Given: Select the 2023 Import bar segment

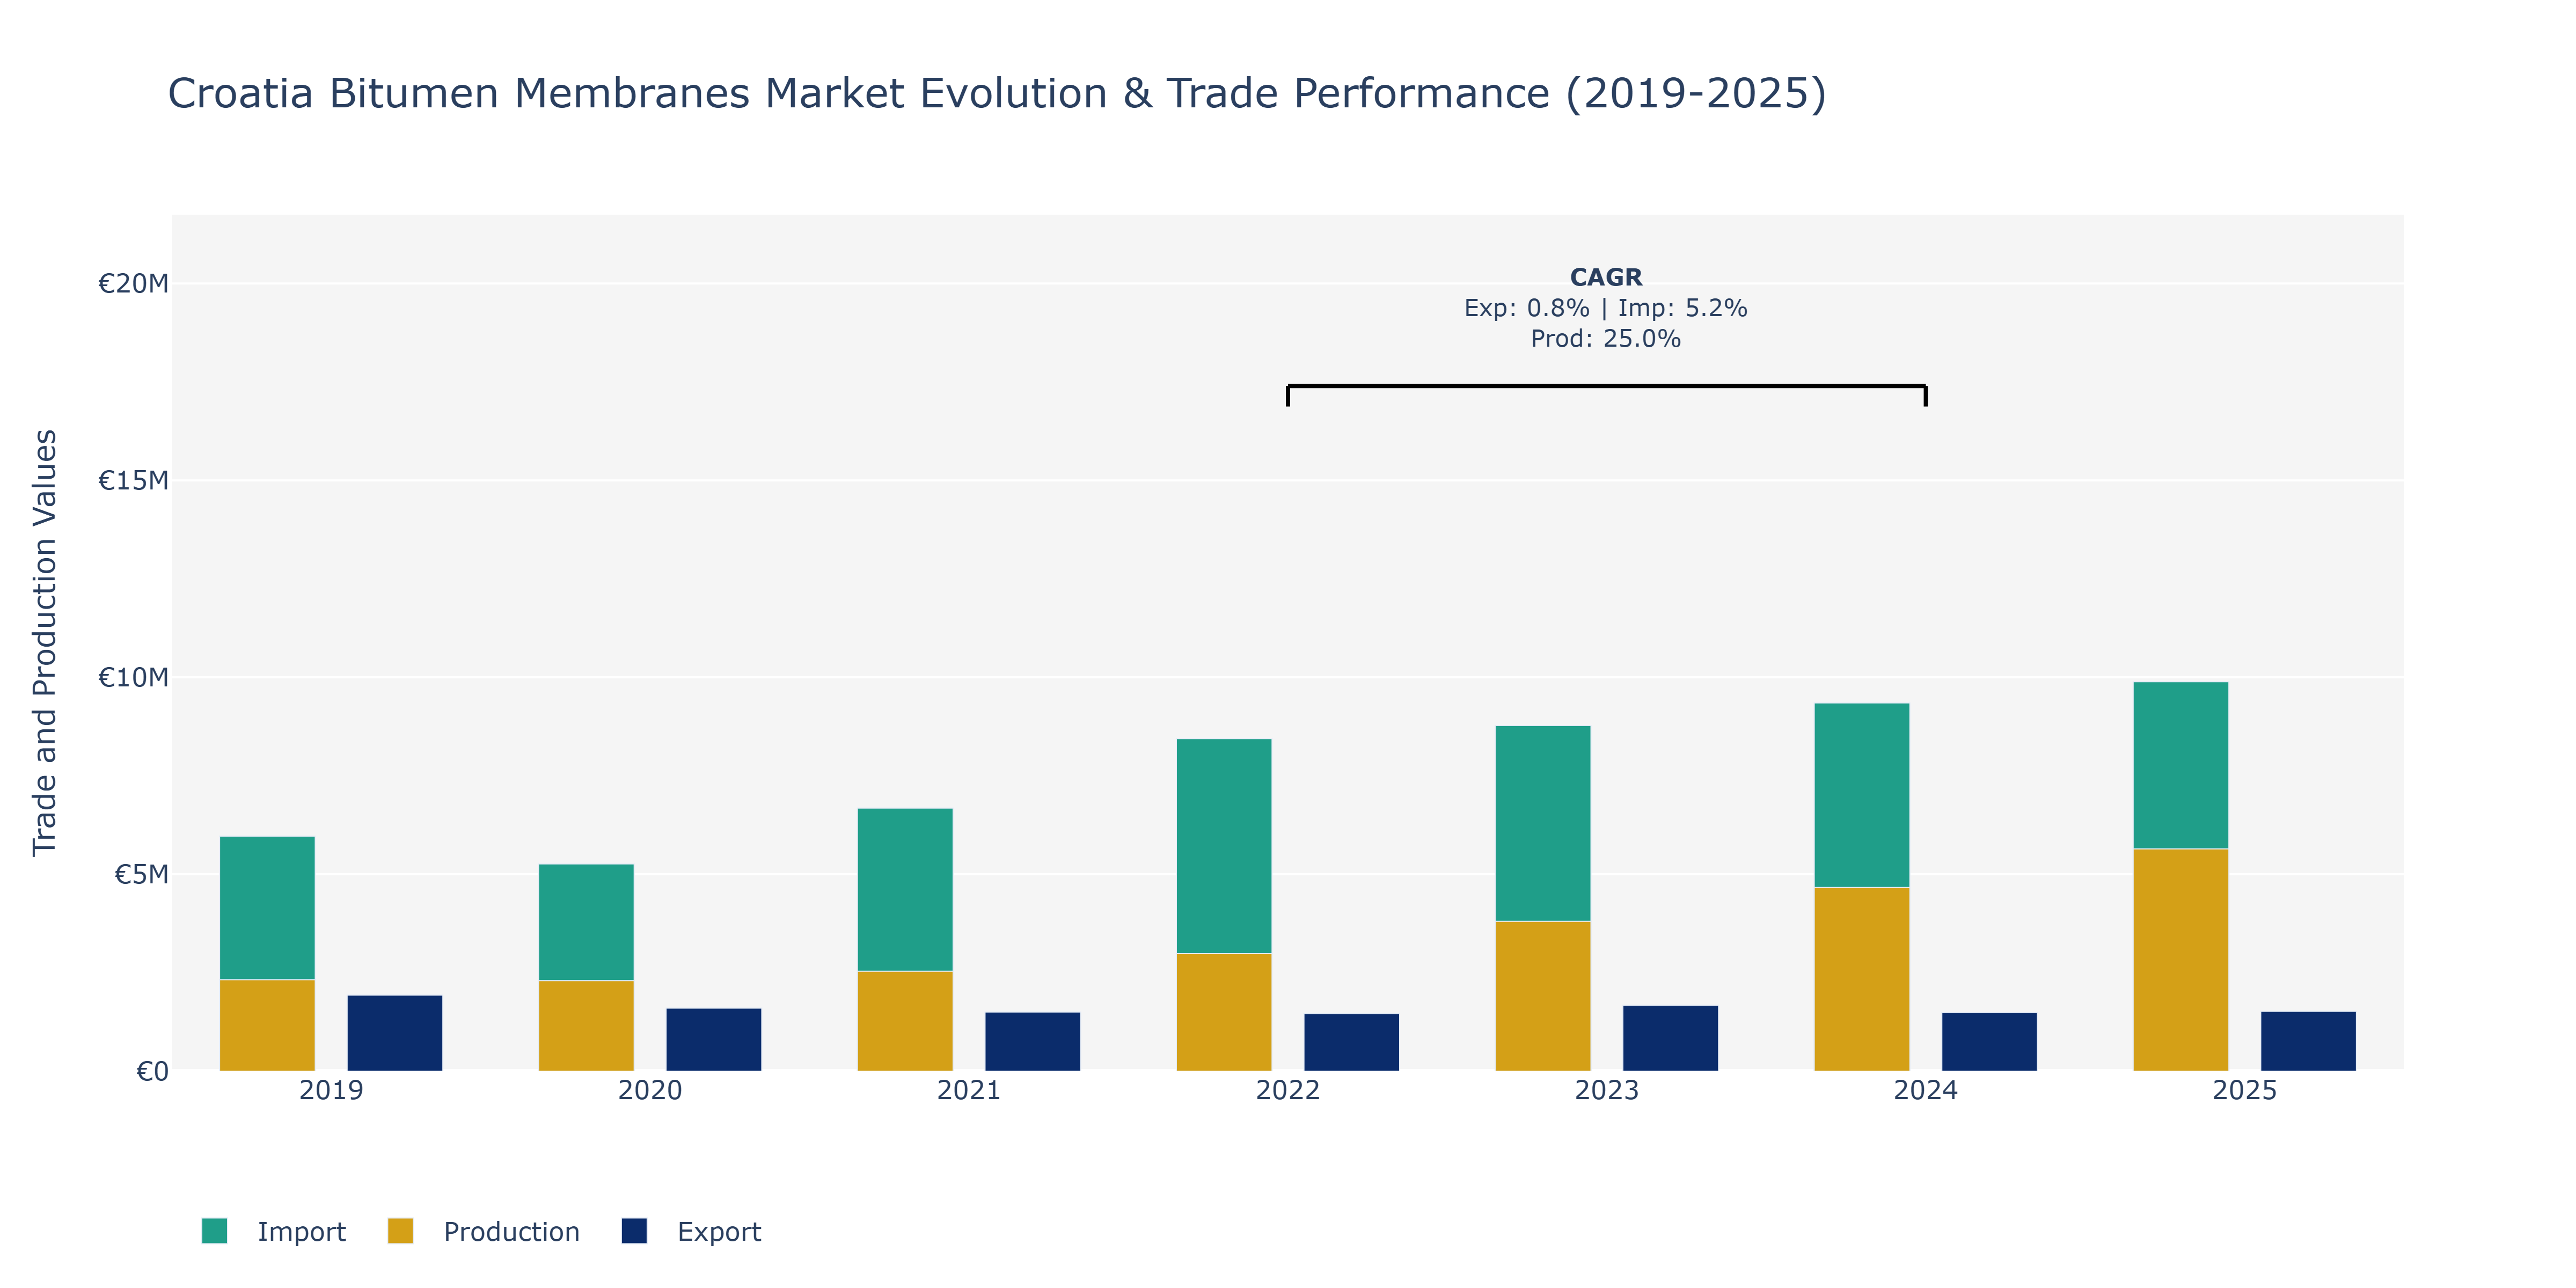Looking at the screenshot, I should [x=1543, y=824].
